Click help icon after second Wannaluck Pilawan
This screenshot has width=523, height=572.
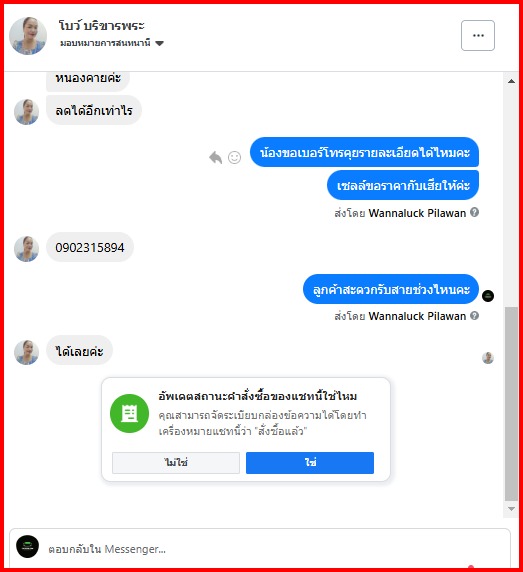(474, 316)
